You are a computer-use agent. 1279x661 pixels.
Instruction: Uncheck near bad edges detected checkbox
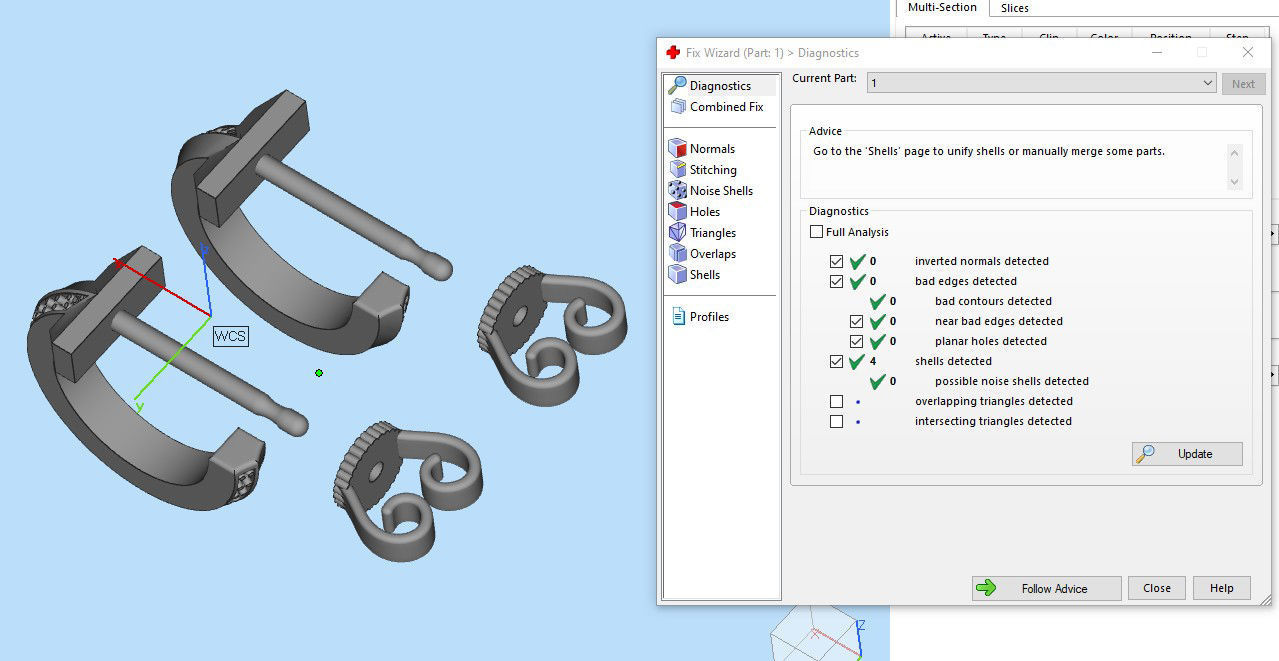[x=856, y=322]
